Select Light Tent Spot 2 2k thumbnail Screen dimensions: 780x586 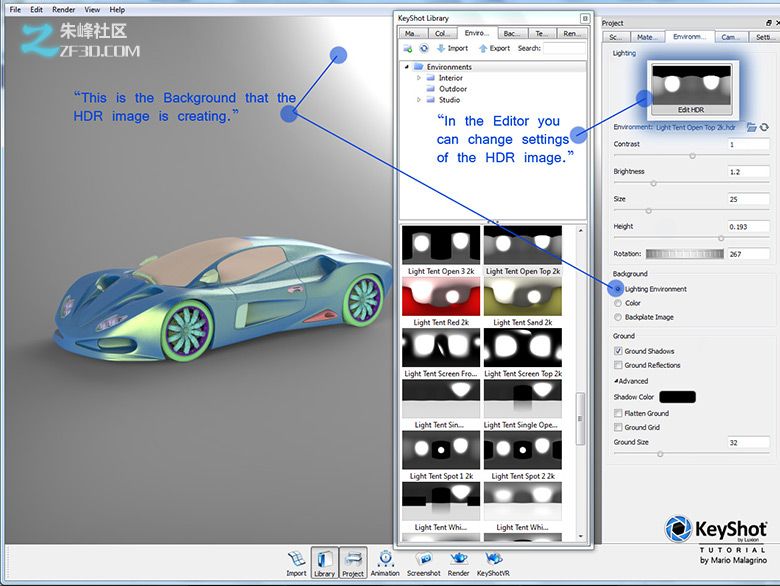(523, 450)
